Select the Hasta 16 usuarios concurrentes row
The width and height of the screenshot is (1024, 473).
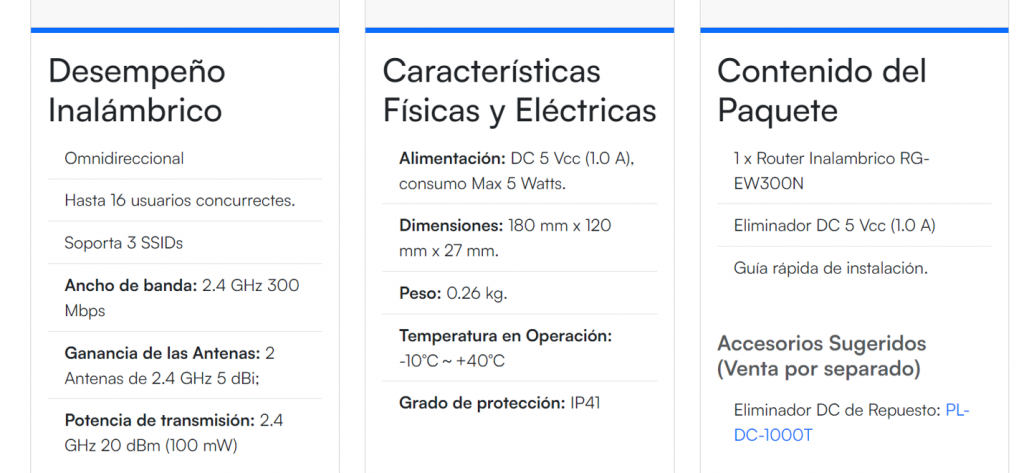tap(180, 200)
